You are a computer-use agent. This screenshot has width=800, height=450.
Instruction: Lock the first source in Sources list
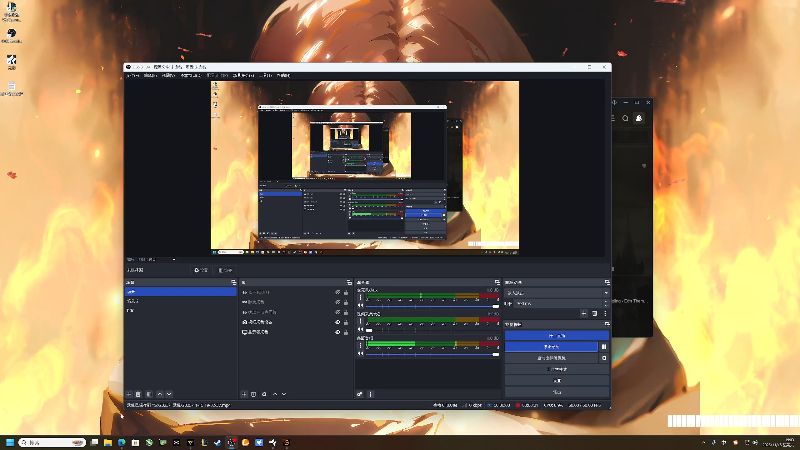click(346, 293)
